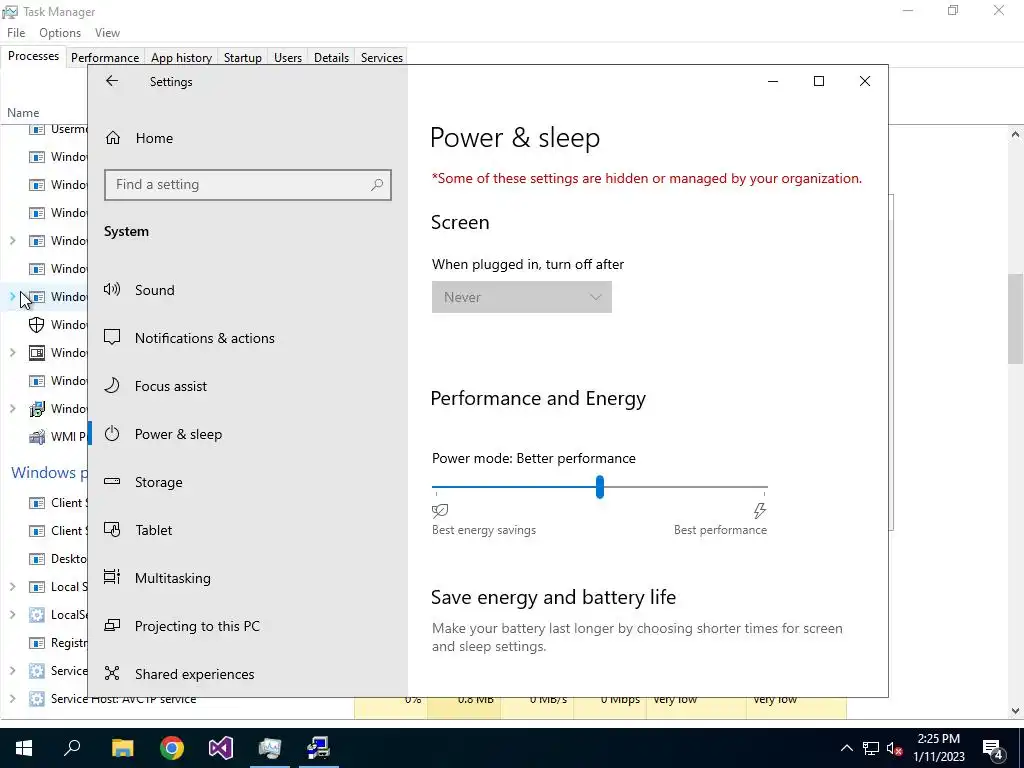Open the clock showing 2:25 PM

click(x=938, y=748)
